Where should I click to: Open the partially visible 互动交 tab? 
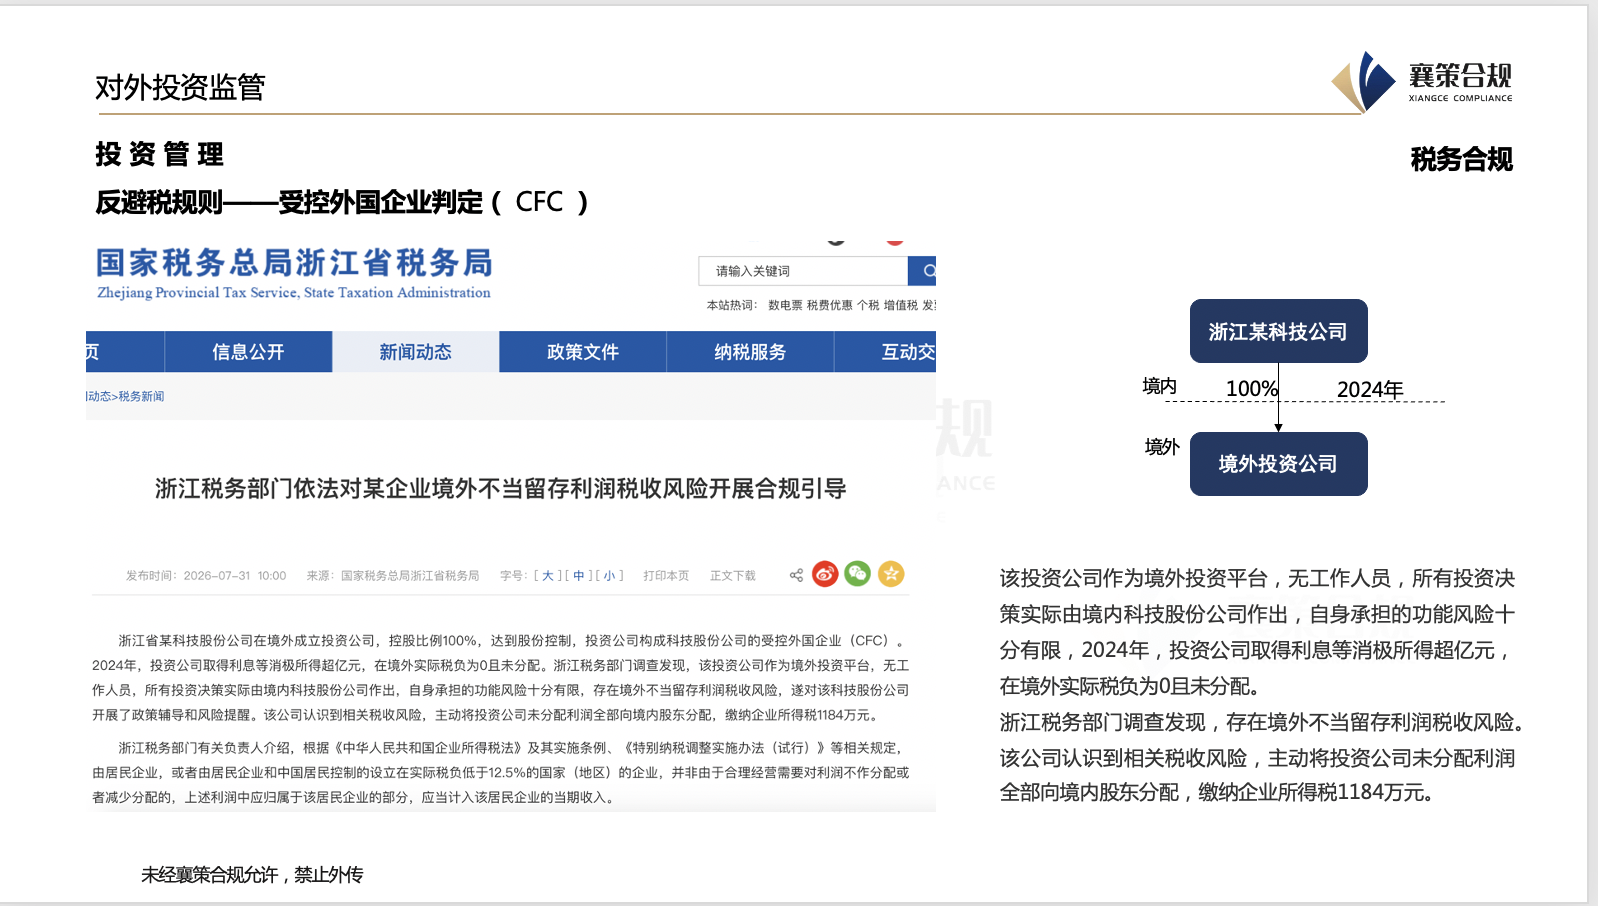coord(886,352)
